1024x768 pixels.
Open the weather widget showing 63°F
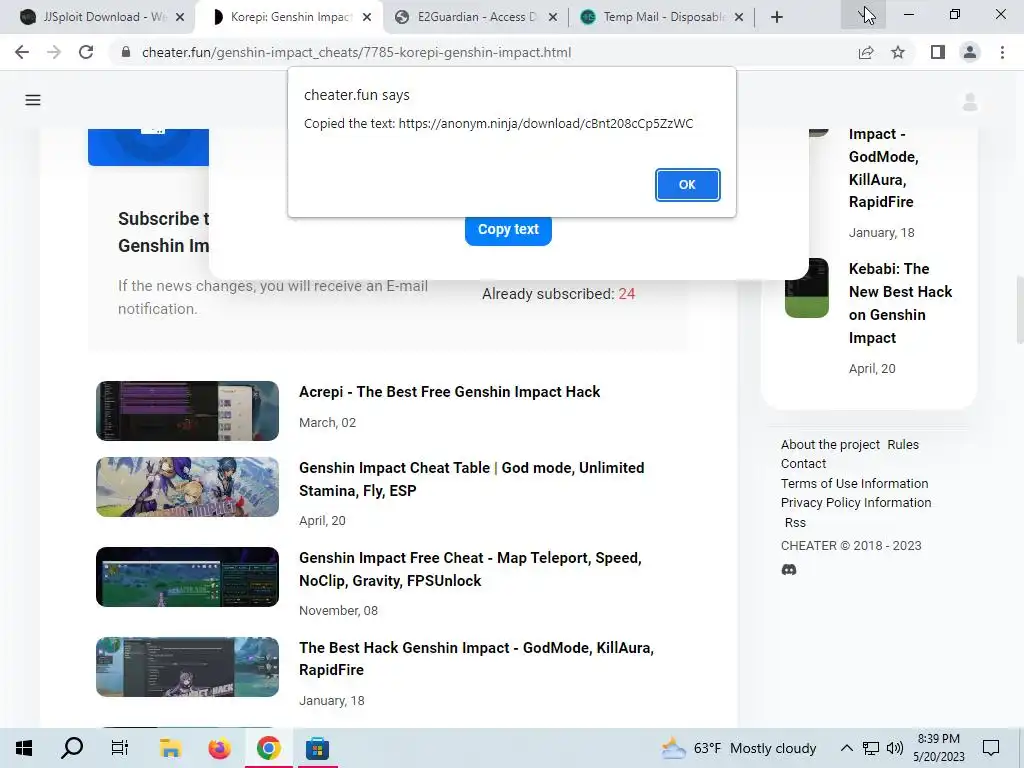pyautogui.click(x=738, y=748)
